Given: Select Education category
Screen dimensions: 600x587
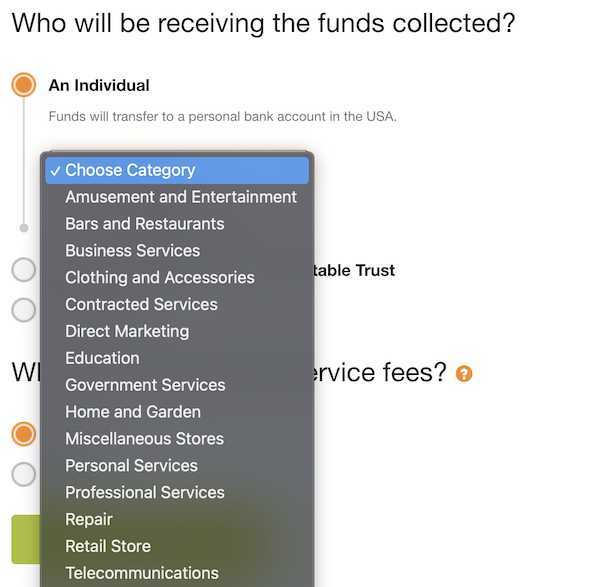Looking at the screenshot, I should 177,358.
